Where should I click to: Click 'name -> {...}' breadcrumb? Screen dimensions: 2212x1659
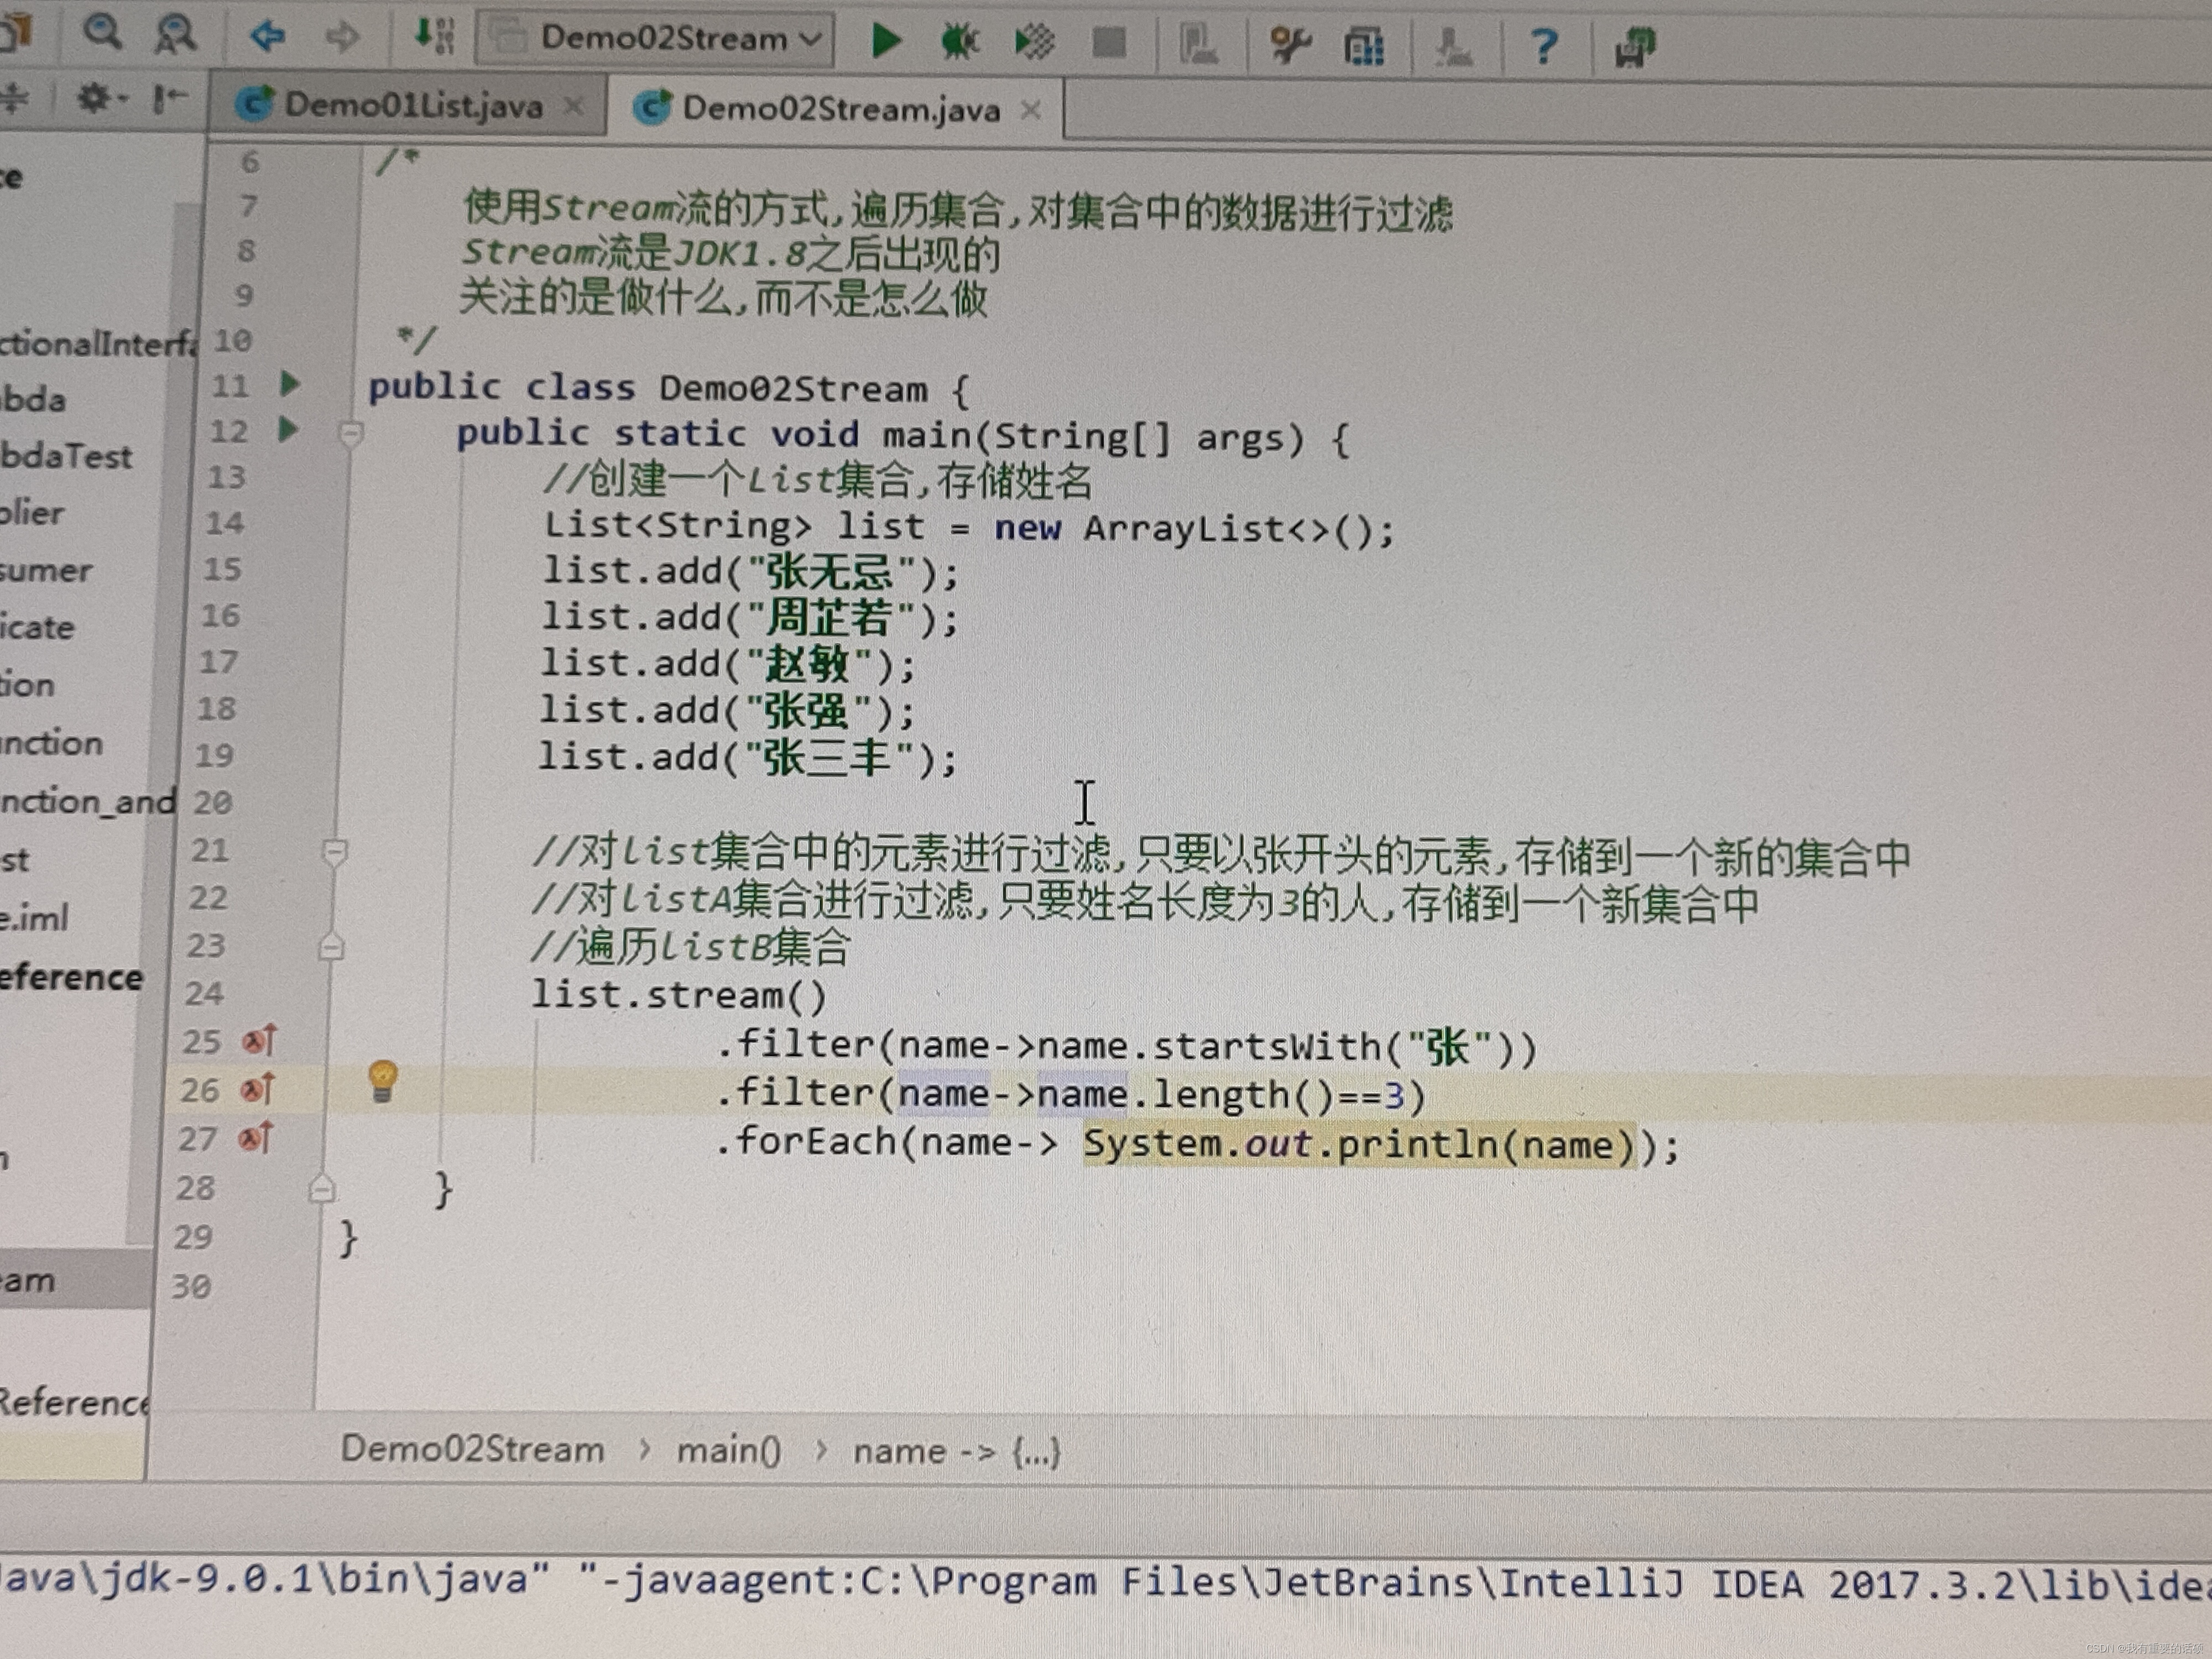point(956,1451)
